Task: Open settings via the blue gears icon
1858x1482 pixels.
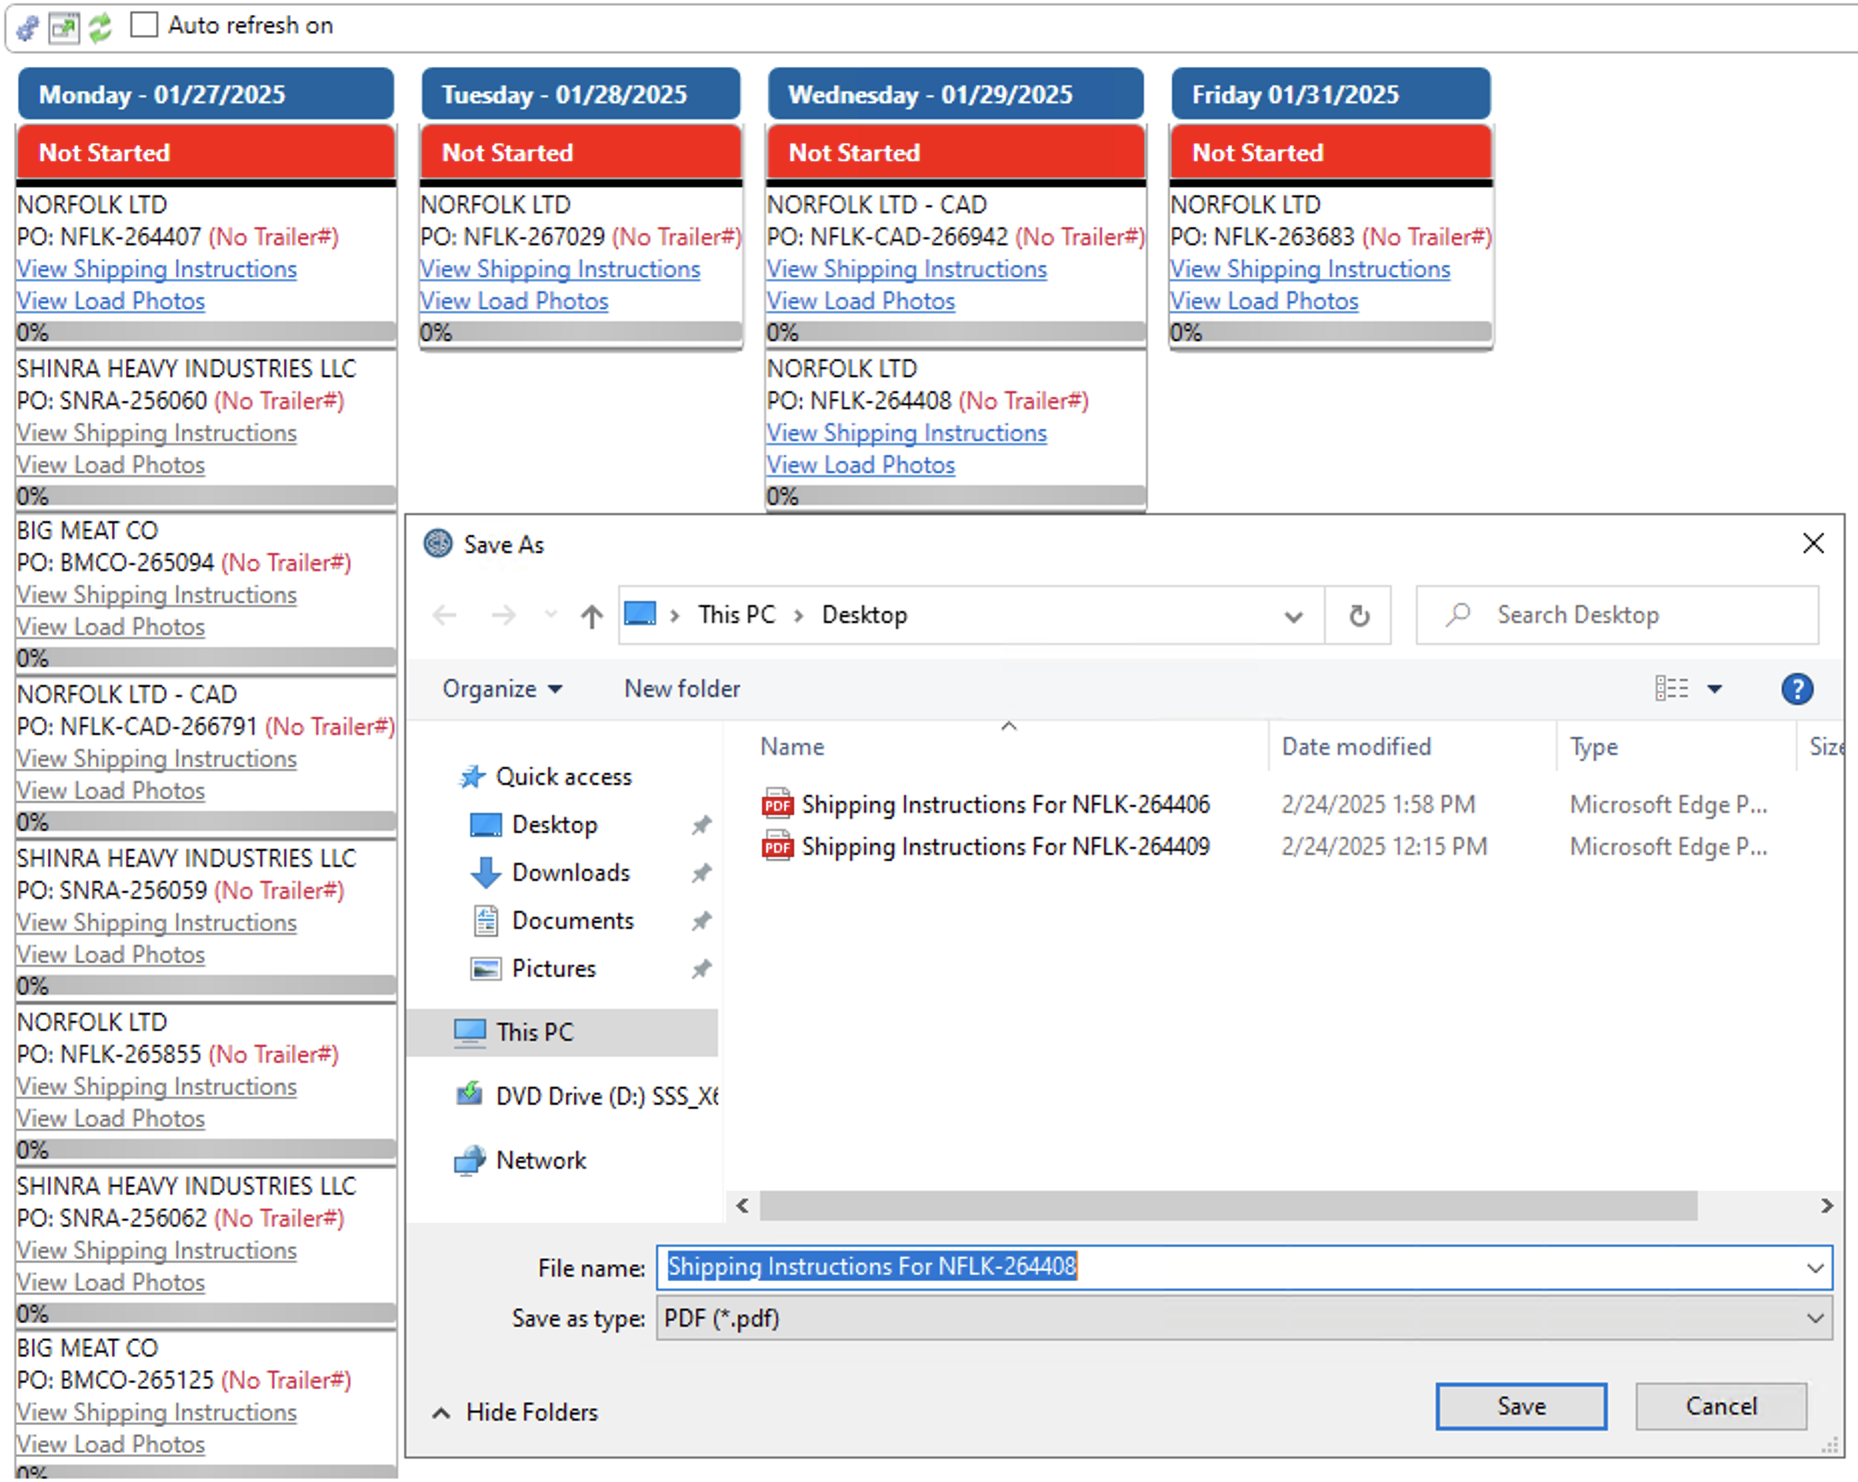Action: pyautogui.click(x=27, y=27)
